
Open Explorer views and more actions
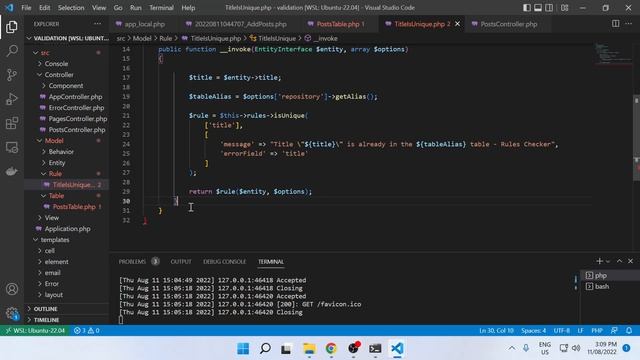(x=98, y=24)
